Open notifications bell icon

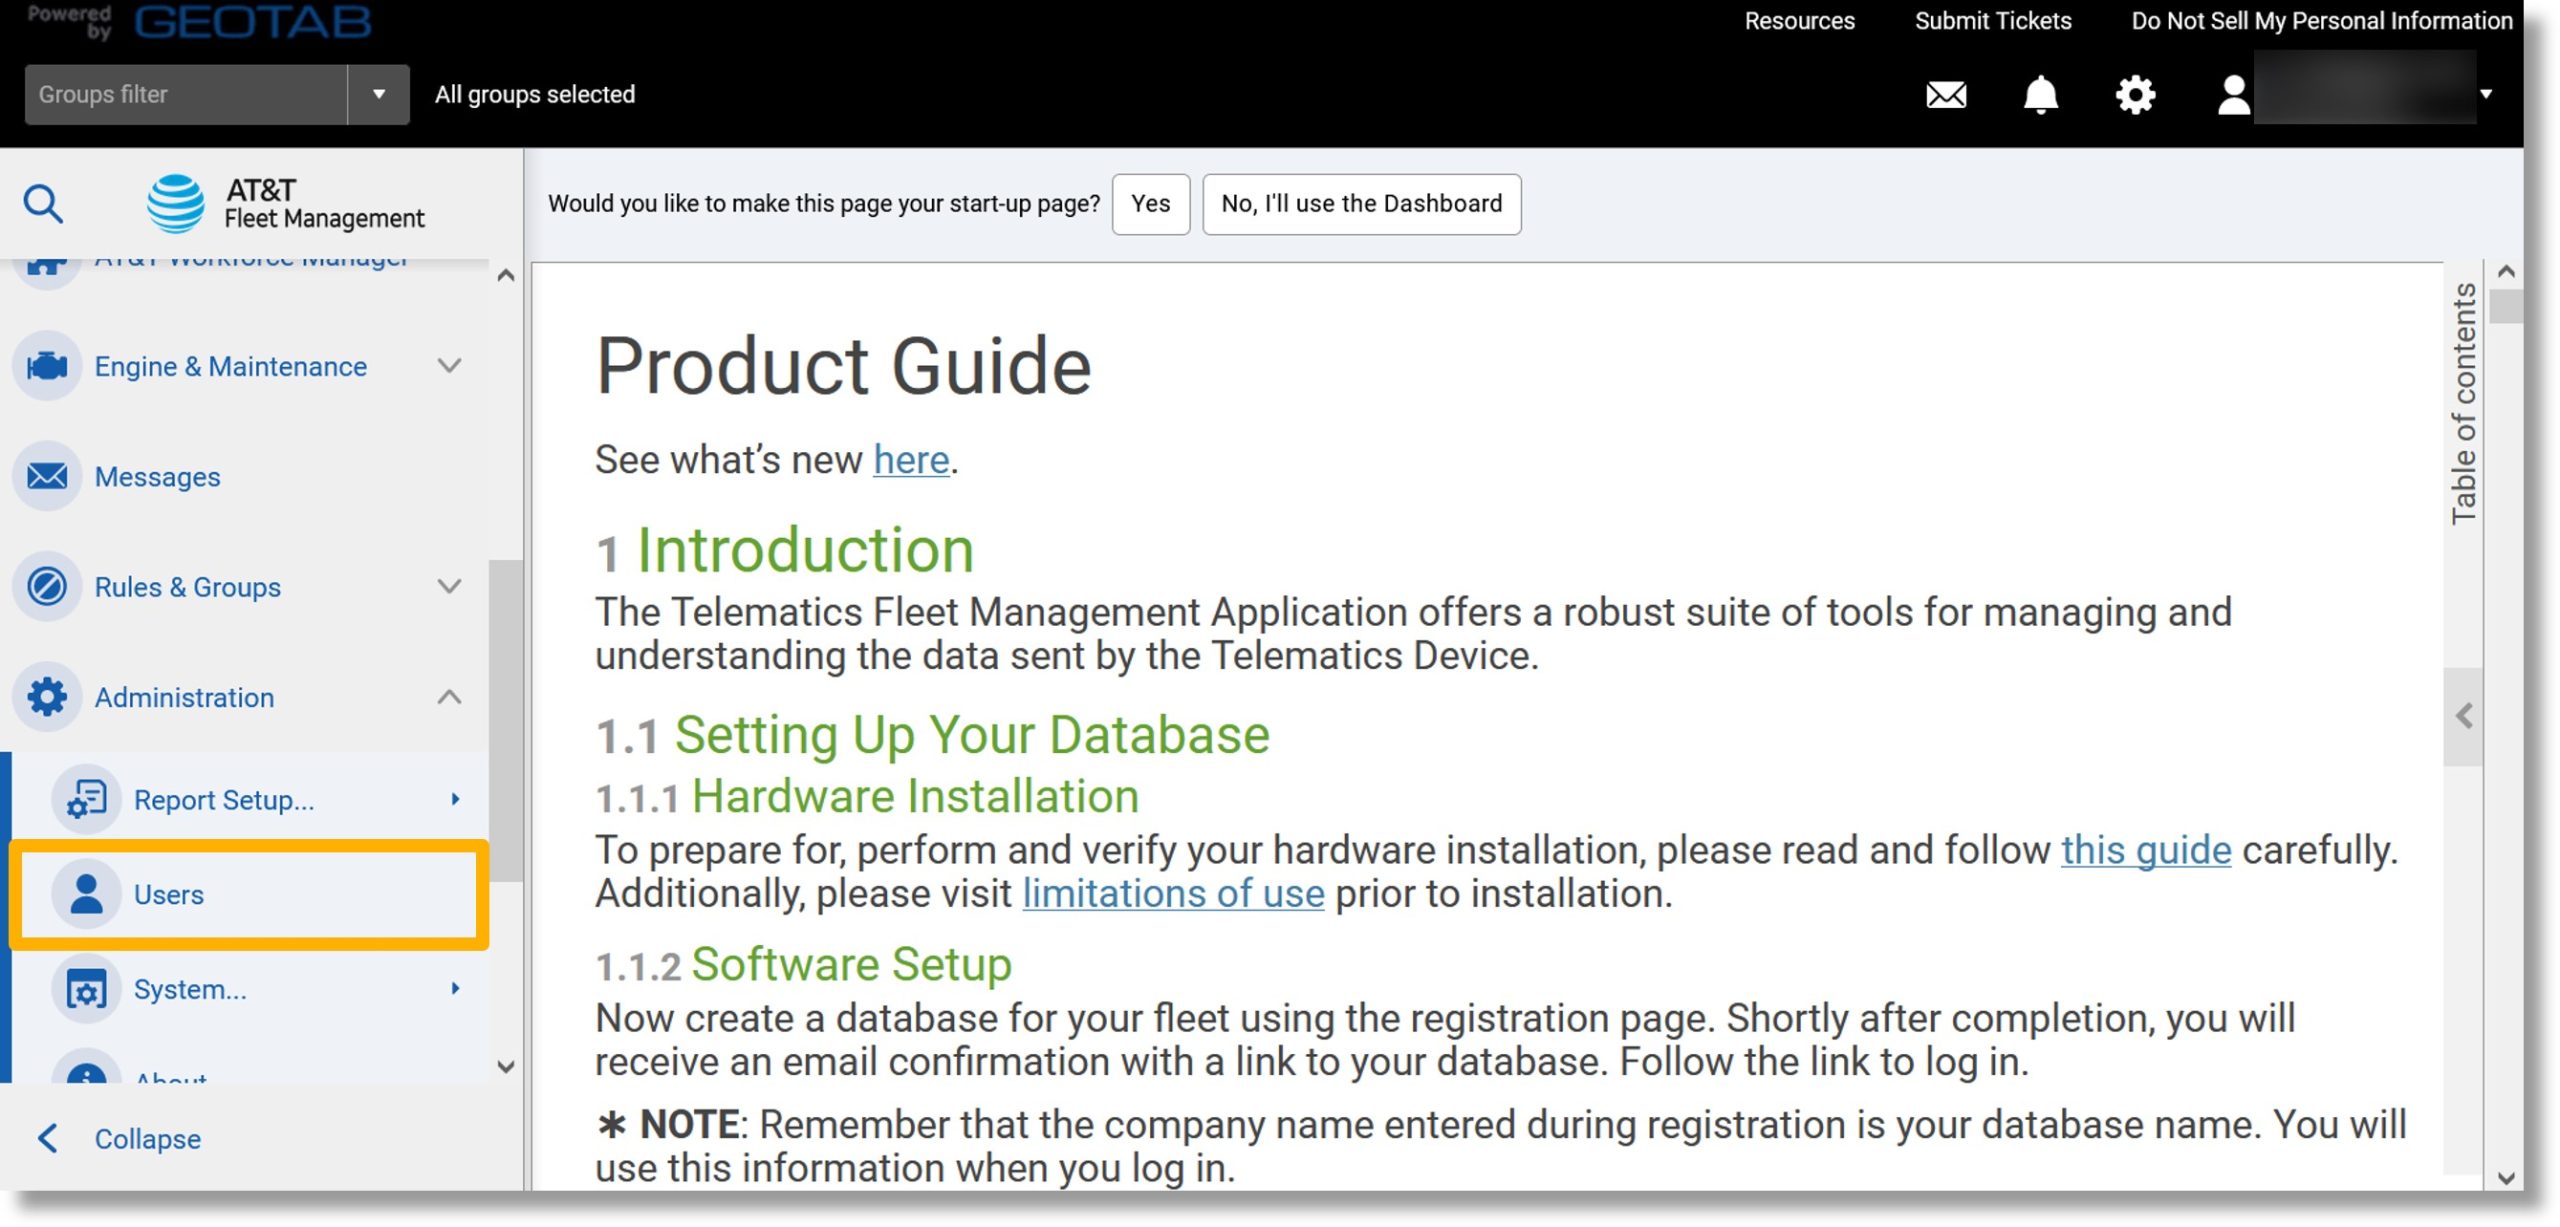2040,95
